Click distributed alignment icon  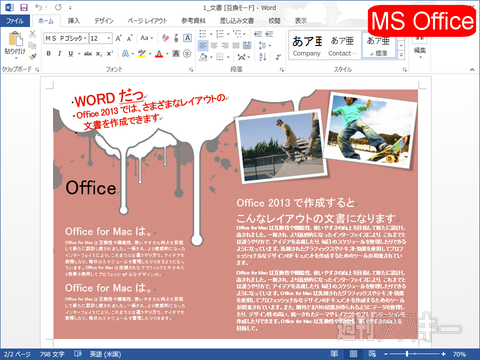(x=247, y=45)
